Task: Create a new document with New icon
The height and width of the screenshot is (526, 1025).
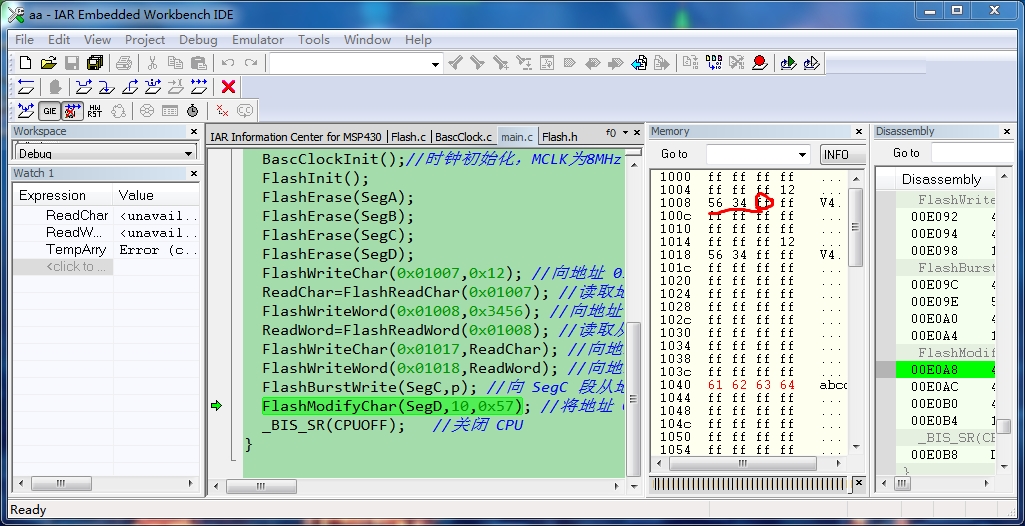Action: 25,63
